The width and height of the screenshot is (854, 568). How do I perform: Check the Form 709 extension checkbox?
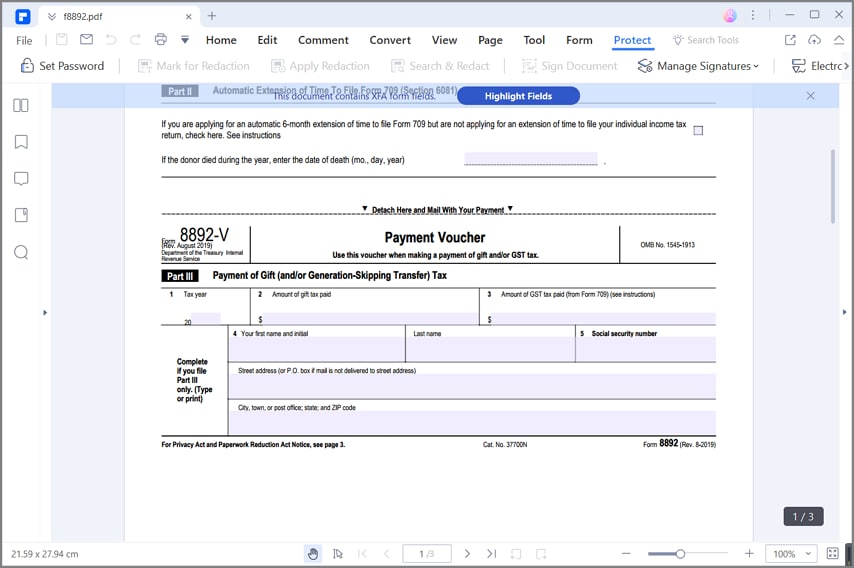698,130
